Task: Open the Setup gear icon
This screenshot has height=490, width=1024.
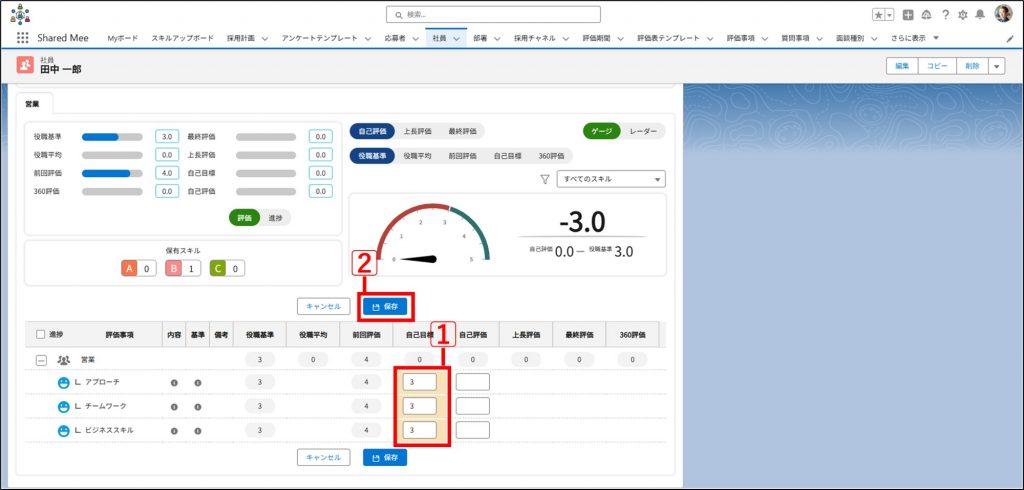Action: click(x=962, y=15)
